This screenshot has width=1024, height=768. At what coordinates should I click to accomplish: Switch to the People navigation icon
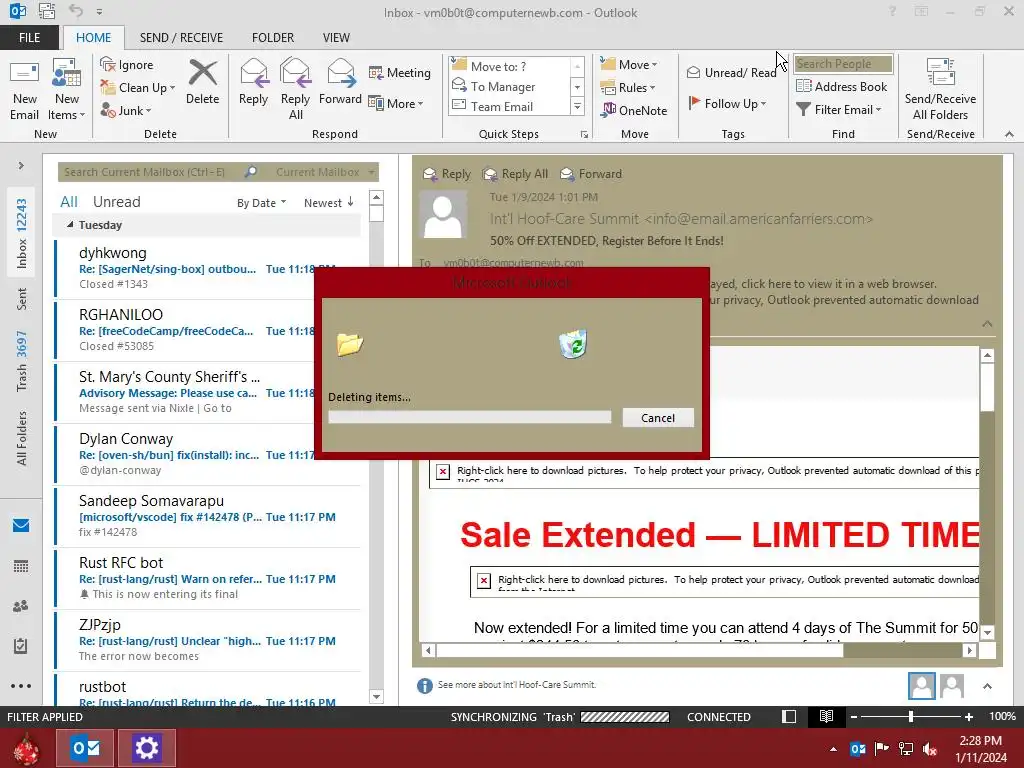pyautogui.click(x=21, y=606)
